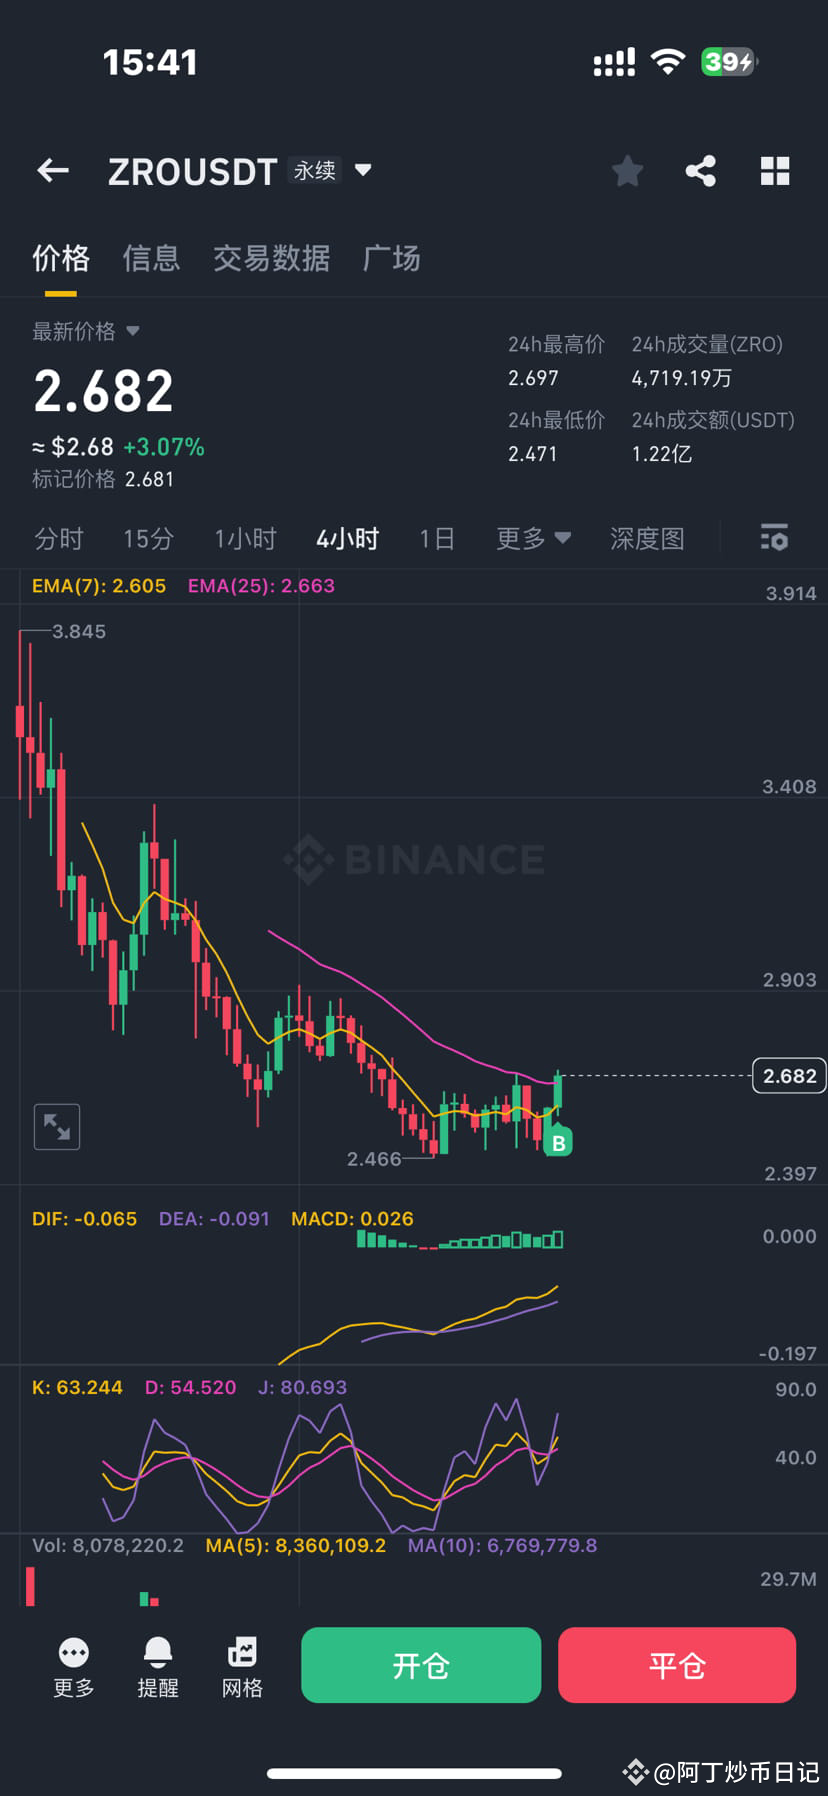Open chart settings icon beside 深度图

pos(774,538)
